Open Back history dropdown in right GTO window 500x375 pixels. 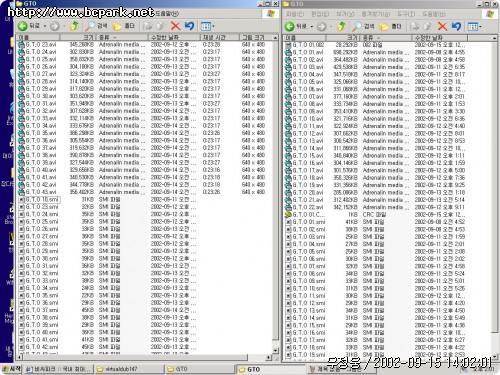point(312,26)
